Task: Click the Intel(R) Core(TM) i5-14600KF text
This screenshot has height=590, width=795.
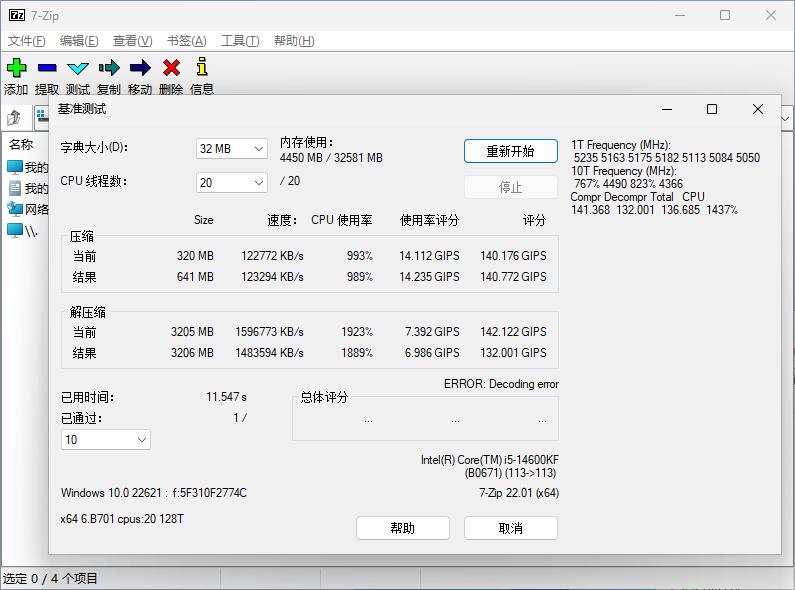Action: click(x=489, y=460)
